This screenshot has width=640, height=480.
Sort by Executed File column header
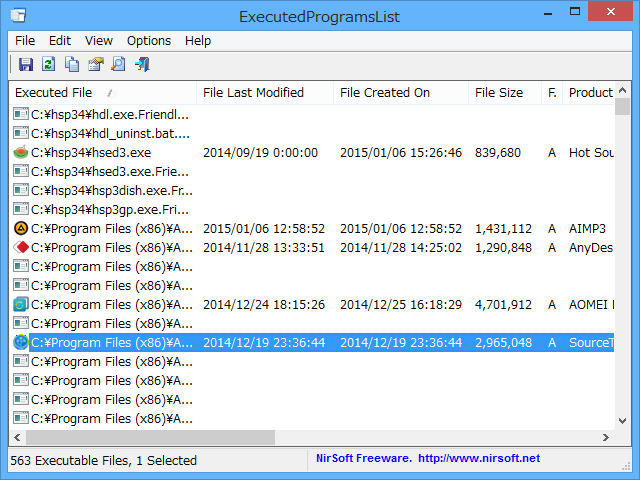[103, 93]
